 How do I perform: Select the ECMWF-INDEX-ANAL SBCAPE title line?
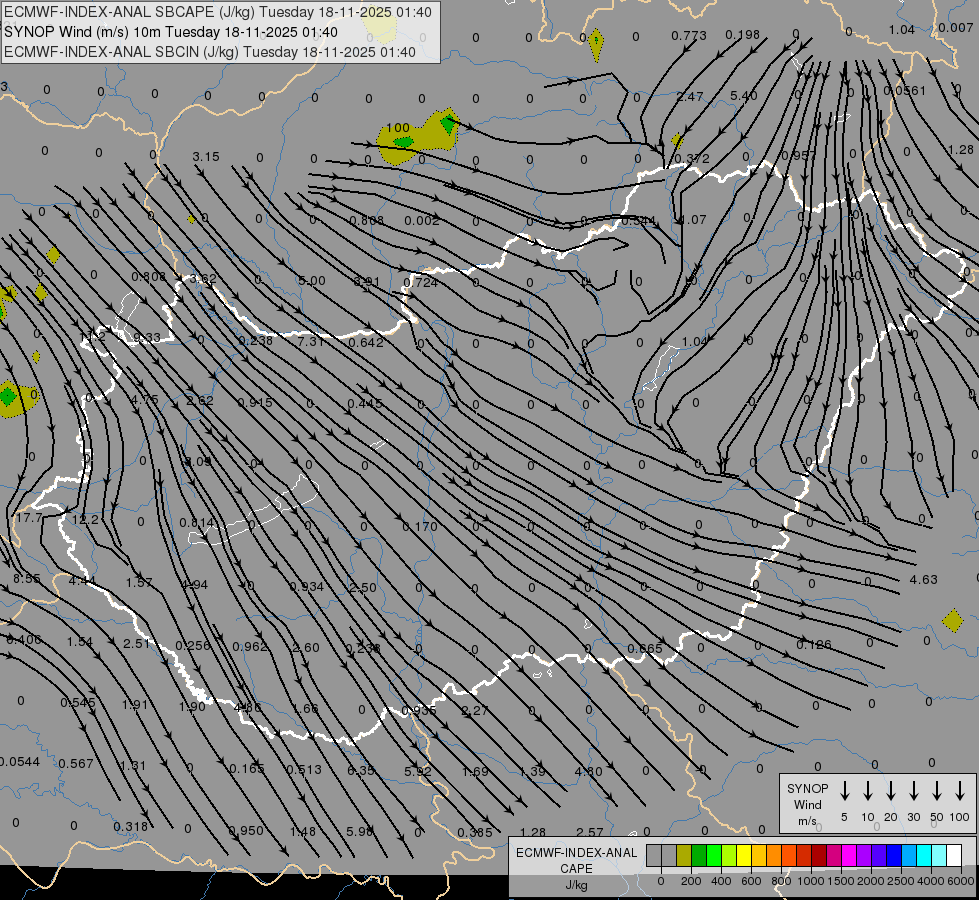(x=217, y=12)
